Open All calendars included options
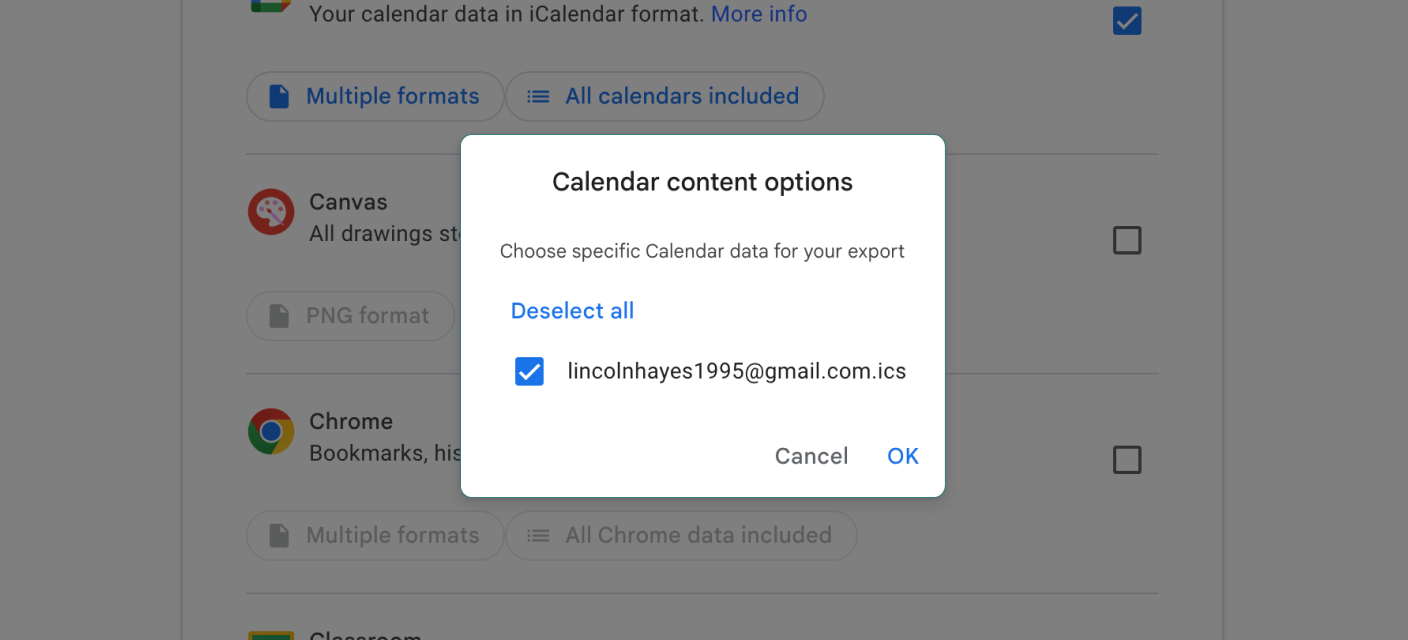This screenshot has height=640, width=1408. (665, 97)
